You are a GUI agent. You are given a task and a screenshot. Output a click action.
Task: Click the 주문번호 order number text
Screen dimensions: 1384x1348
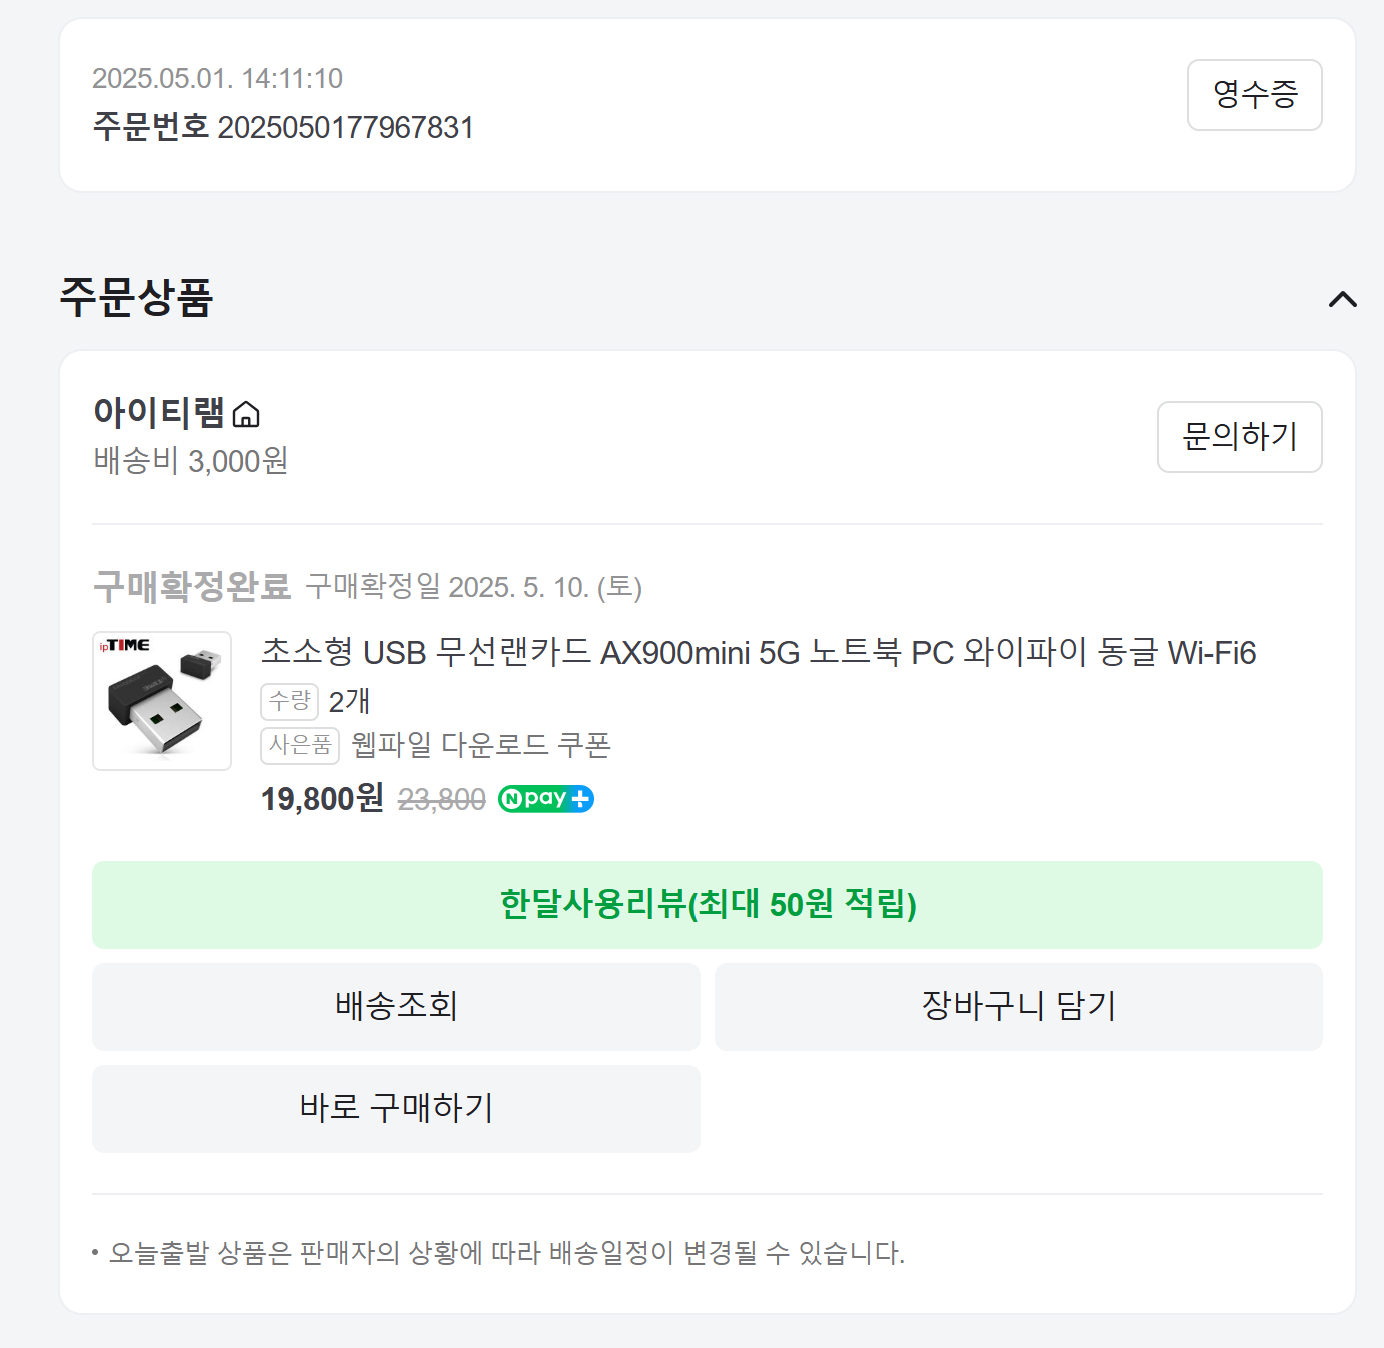pos(283,127)
